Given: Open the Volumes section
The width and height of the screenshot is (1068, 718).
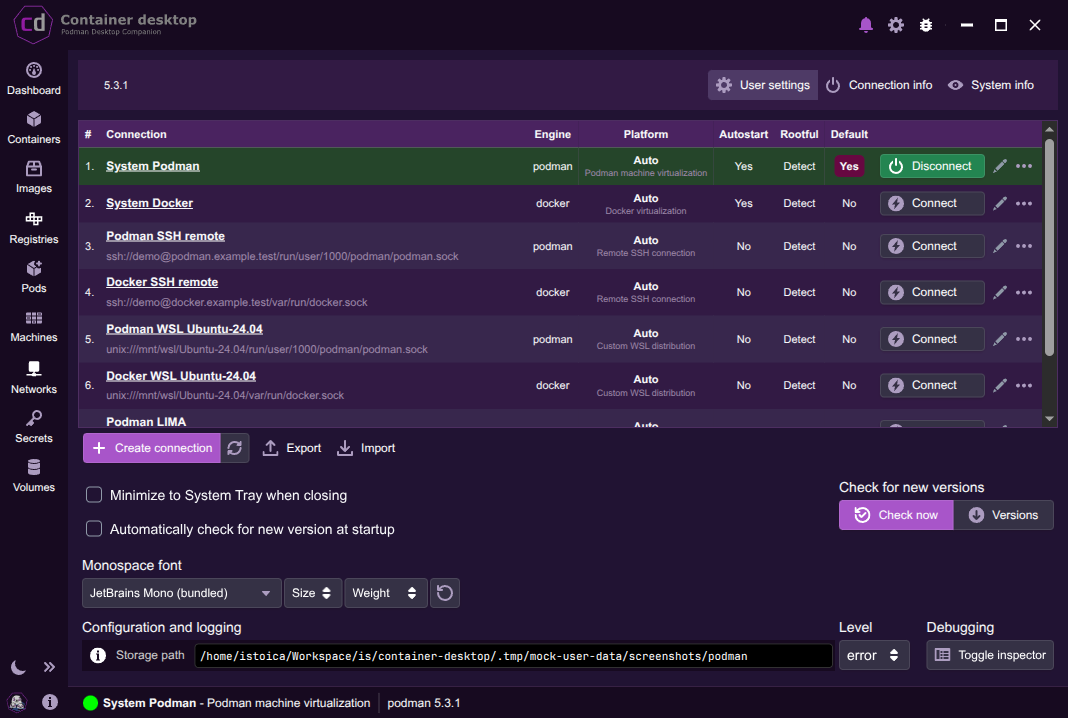Looking at the screenshot, I should click(x=33, y=476).
